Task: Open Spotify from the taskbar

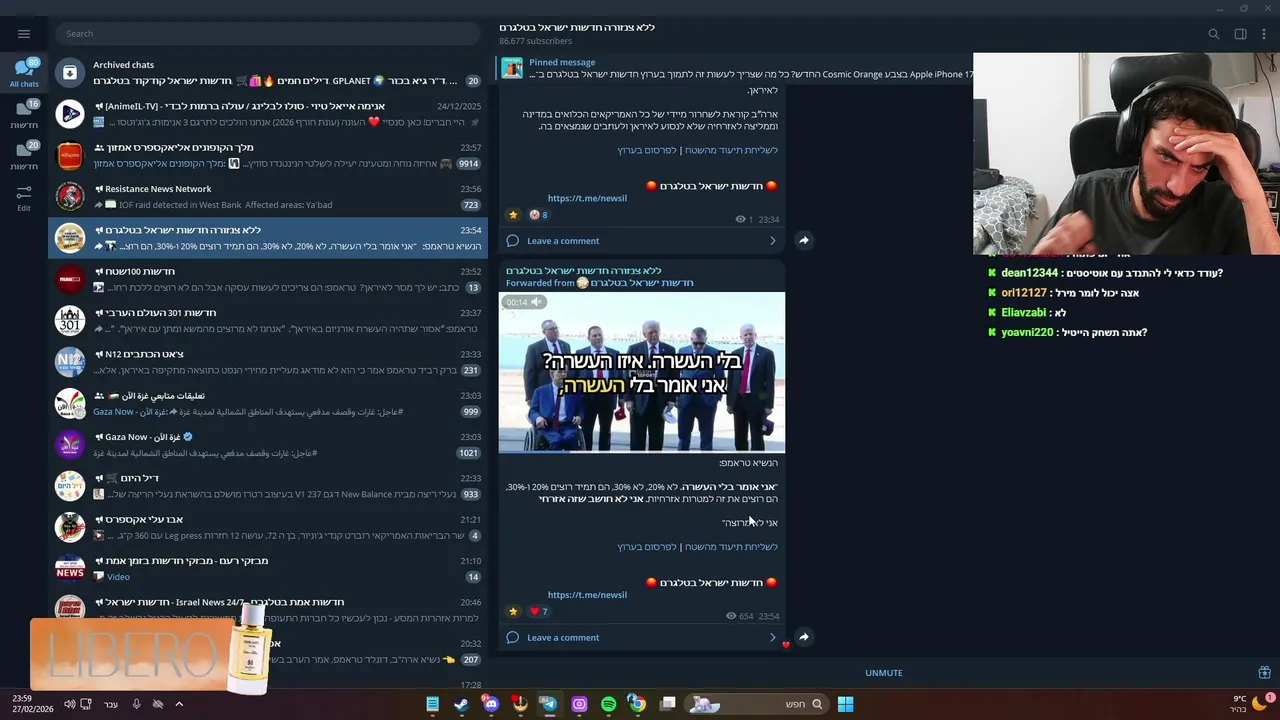Action: (x=608, y=704)
